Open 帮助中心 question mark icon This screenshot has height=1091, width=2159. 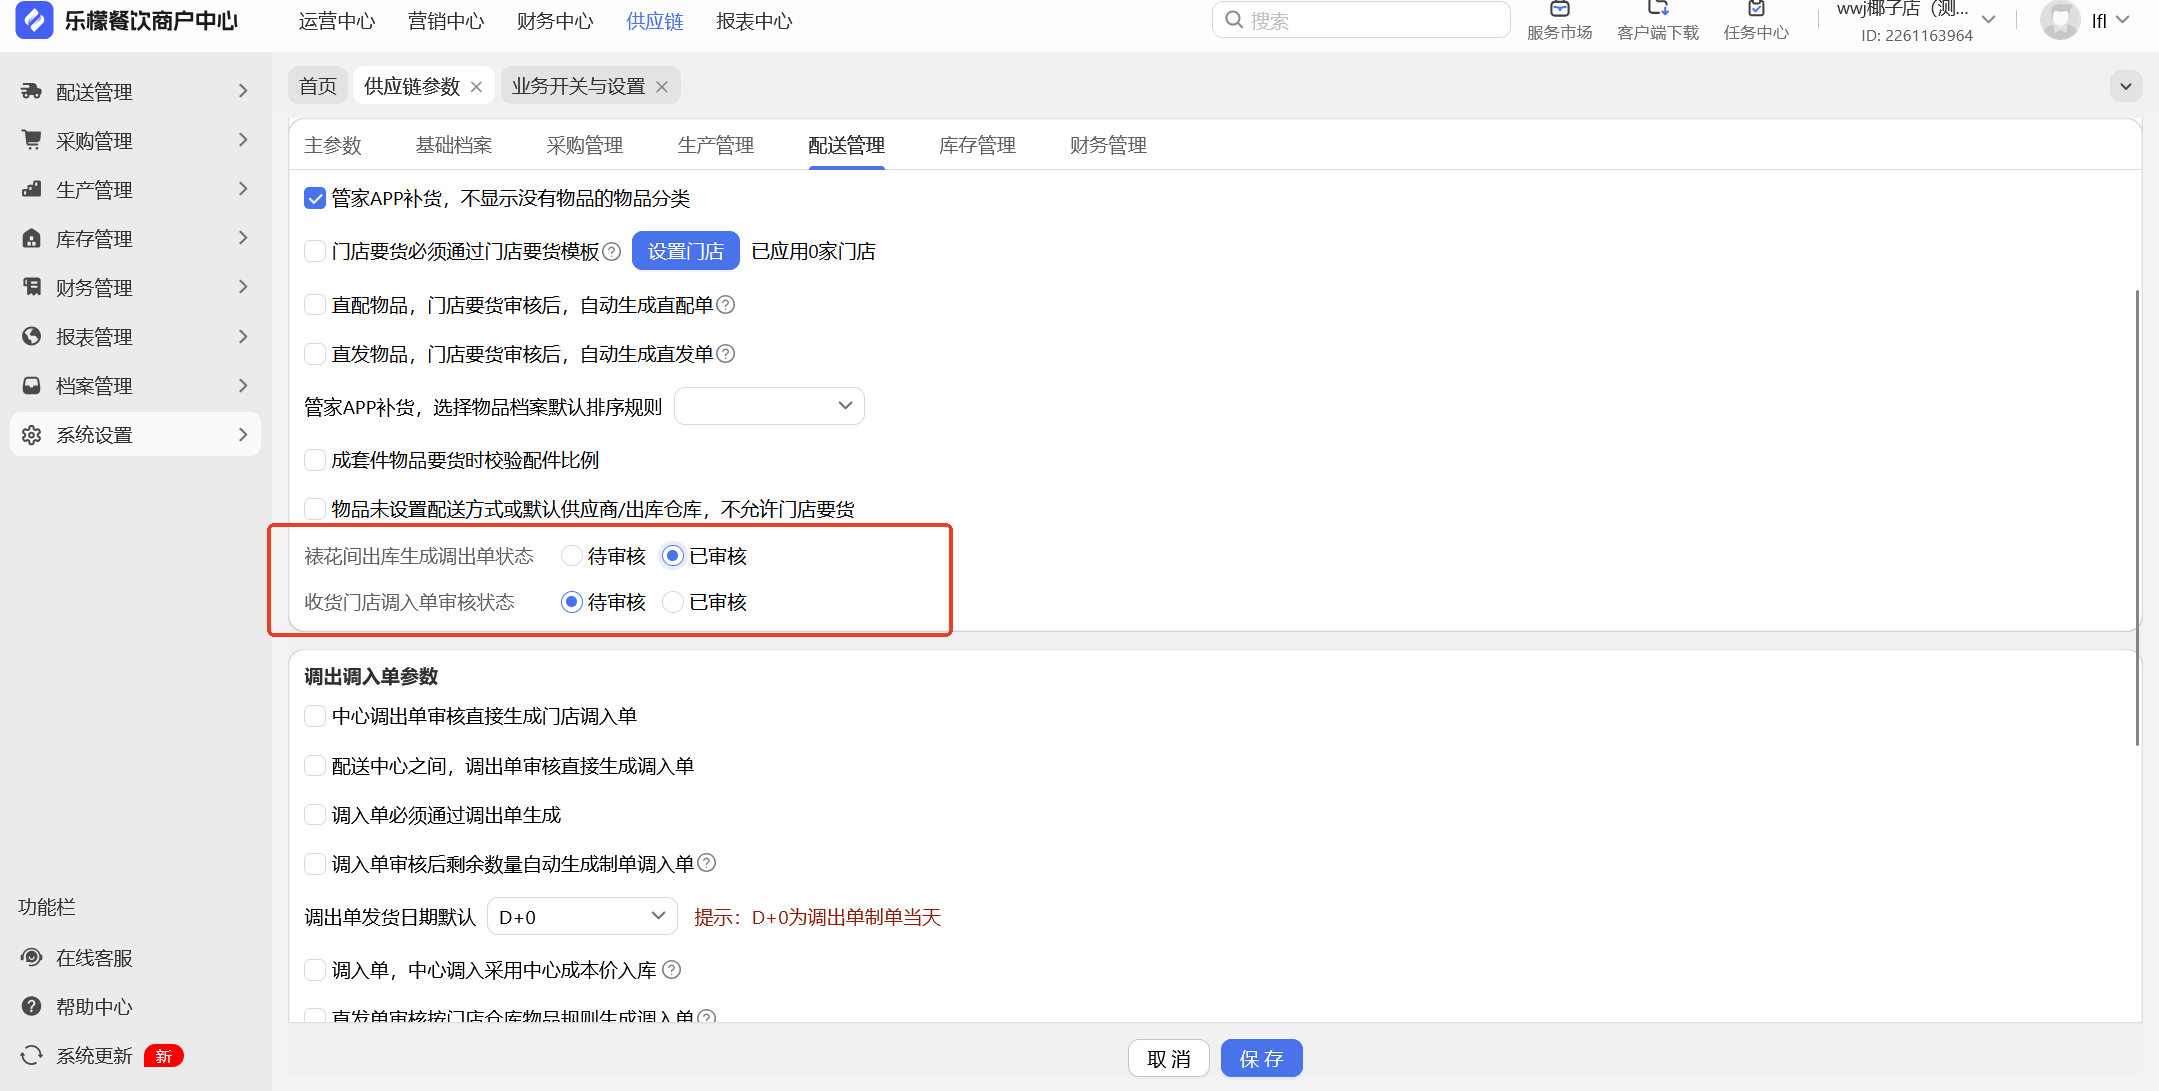(x=32, y=1007)
